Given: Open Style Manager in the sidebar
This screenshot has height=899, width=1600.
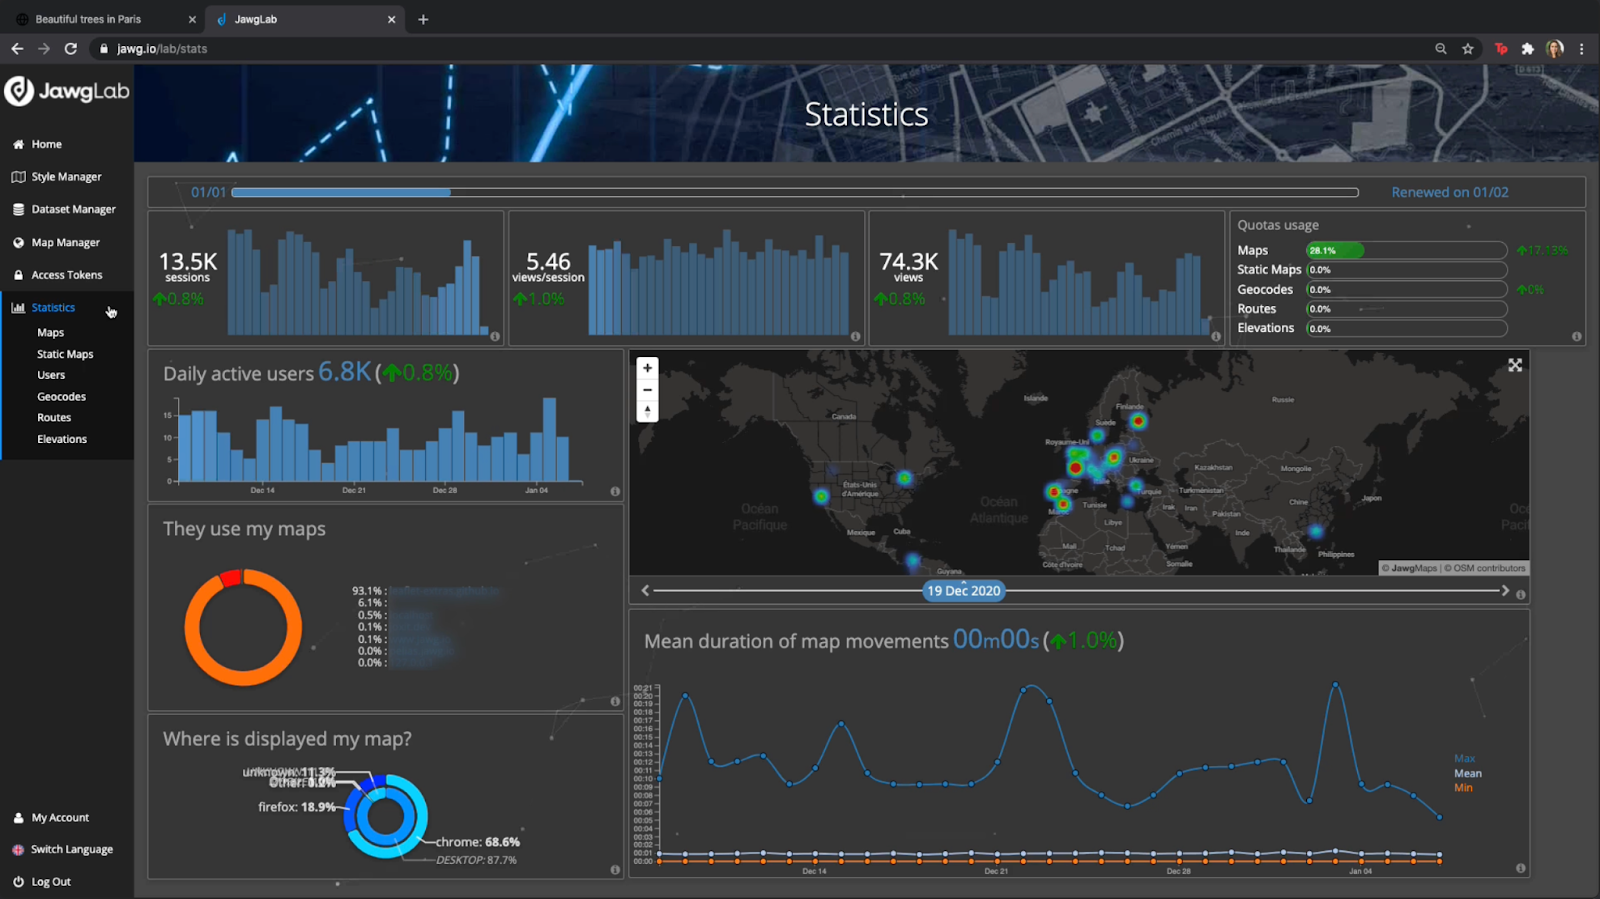Looking at the screenshot, I should [x=67, y=177].
